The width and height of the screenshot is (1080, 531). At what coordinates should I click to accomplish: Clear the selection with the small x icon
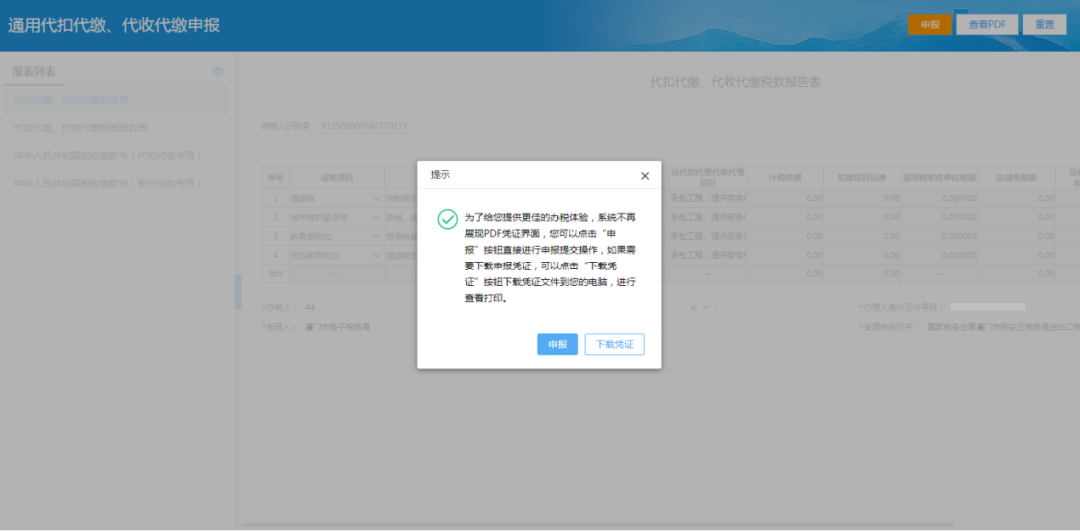click(x=694, y=307)
